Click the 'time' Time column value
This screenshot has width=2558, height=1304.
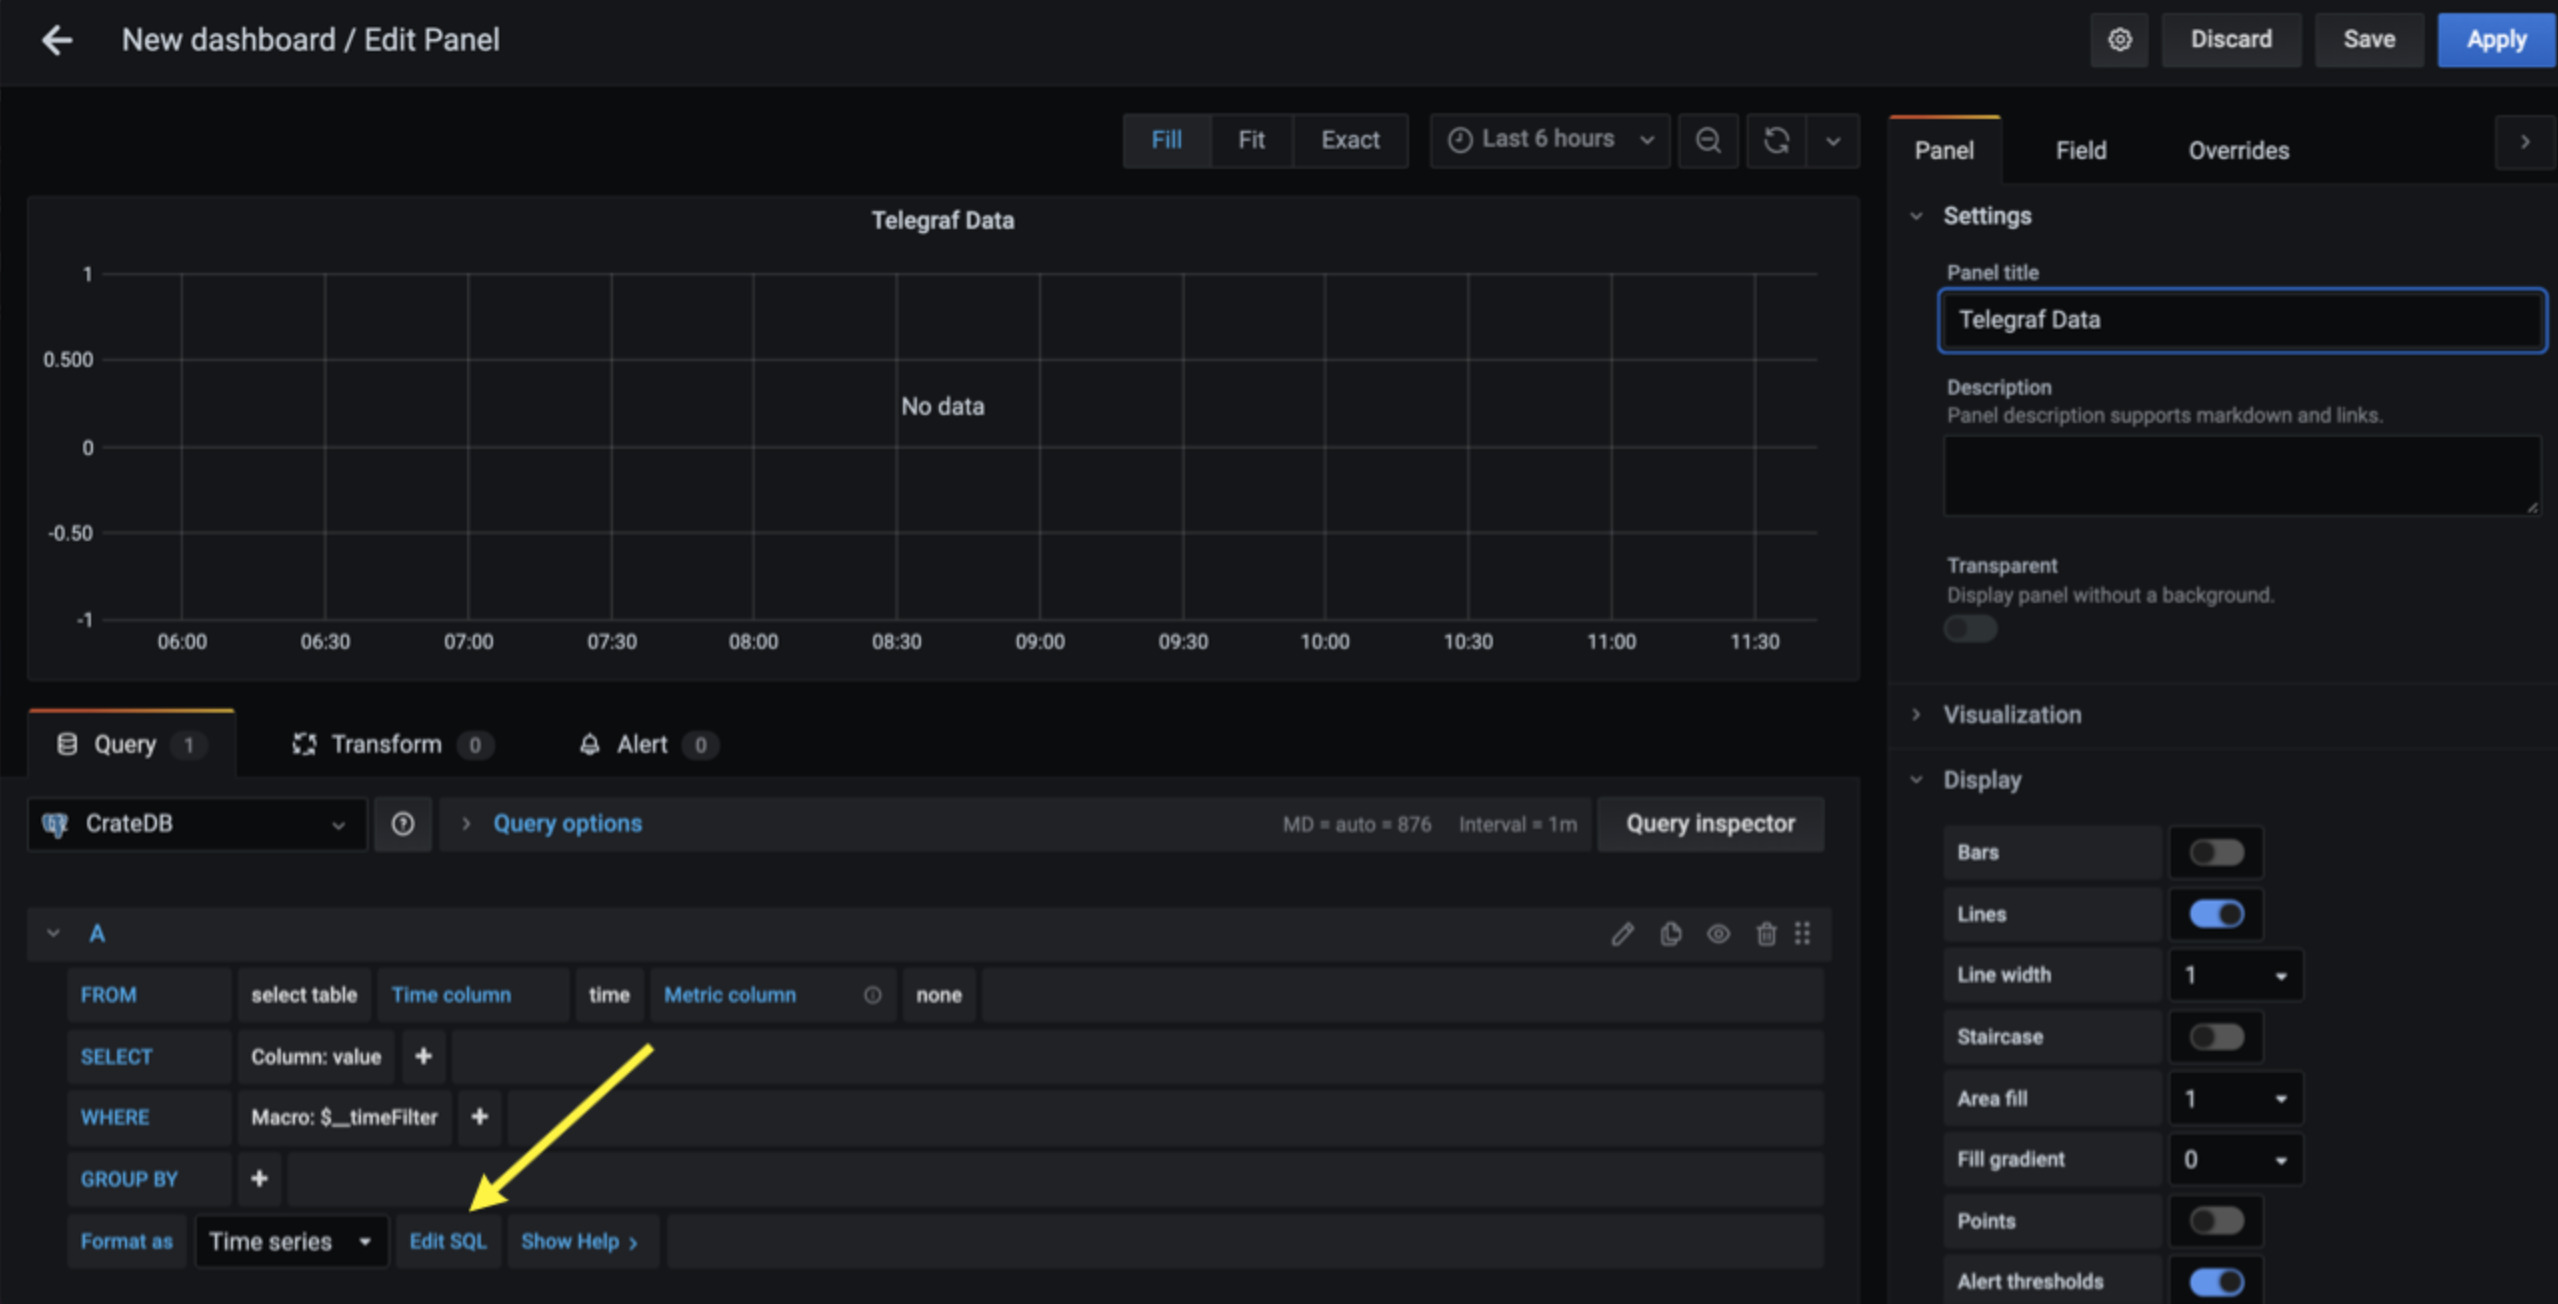click(609, 995)
